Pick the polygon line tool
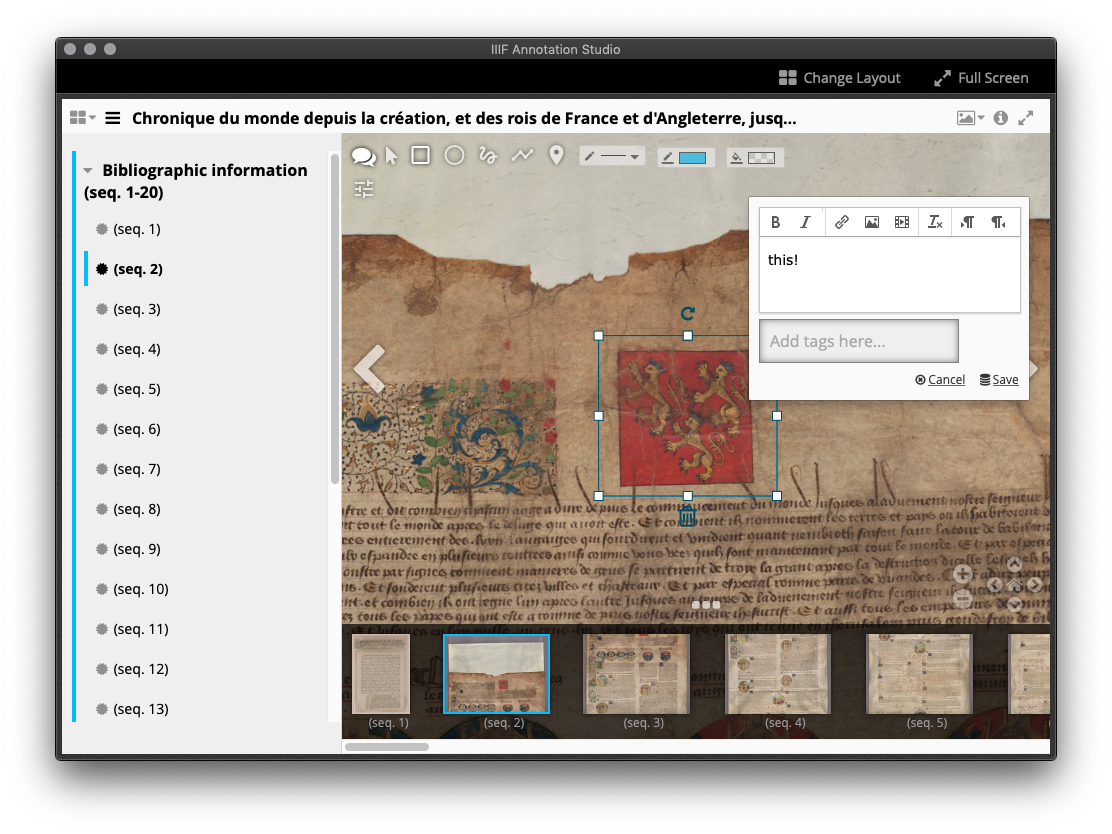 pyautogui.click(x=522, y=155)
